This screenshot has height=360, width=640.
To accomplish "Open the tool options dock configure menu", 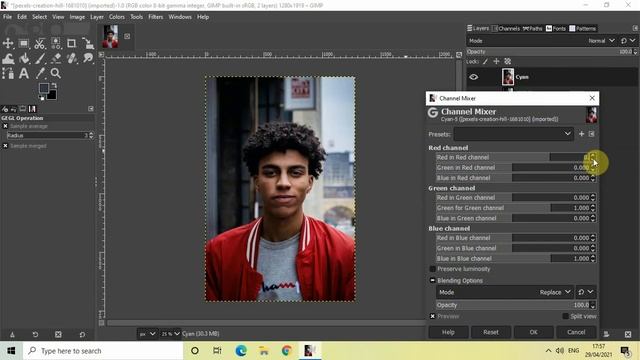I will point(91,109).
